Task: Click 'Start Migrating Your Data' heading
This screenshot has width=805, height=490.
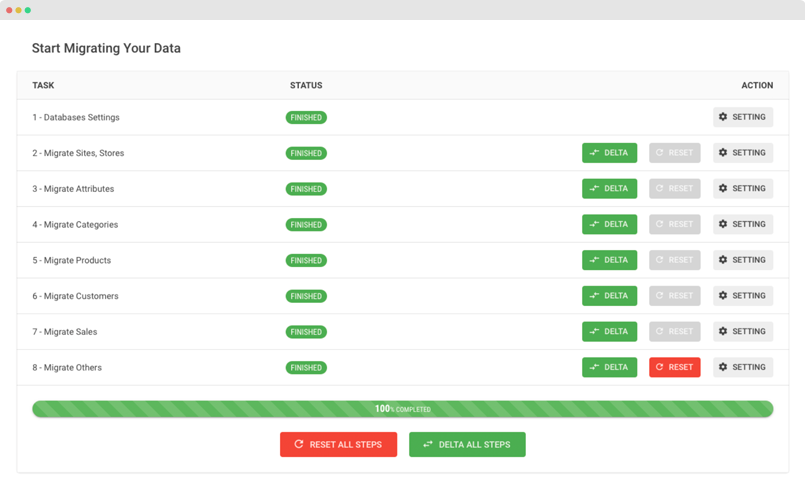Action: 106,48
